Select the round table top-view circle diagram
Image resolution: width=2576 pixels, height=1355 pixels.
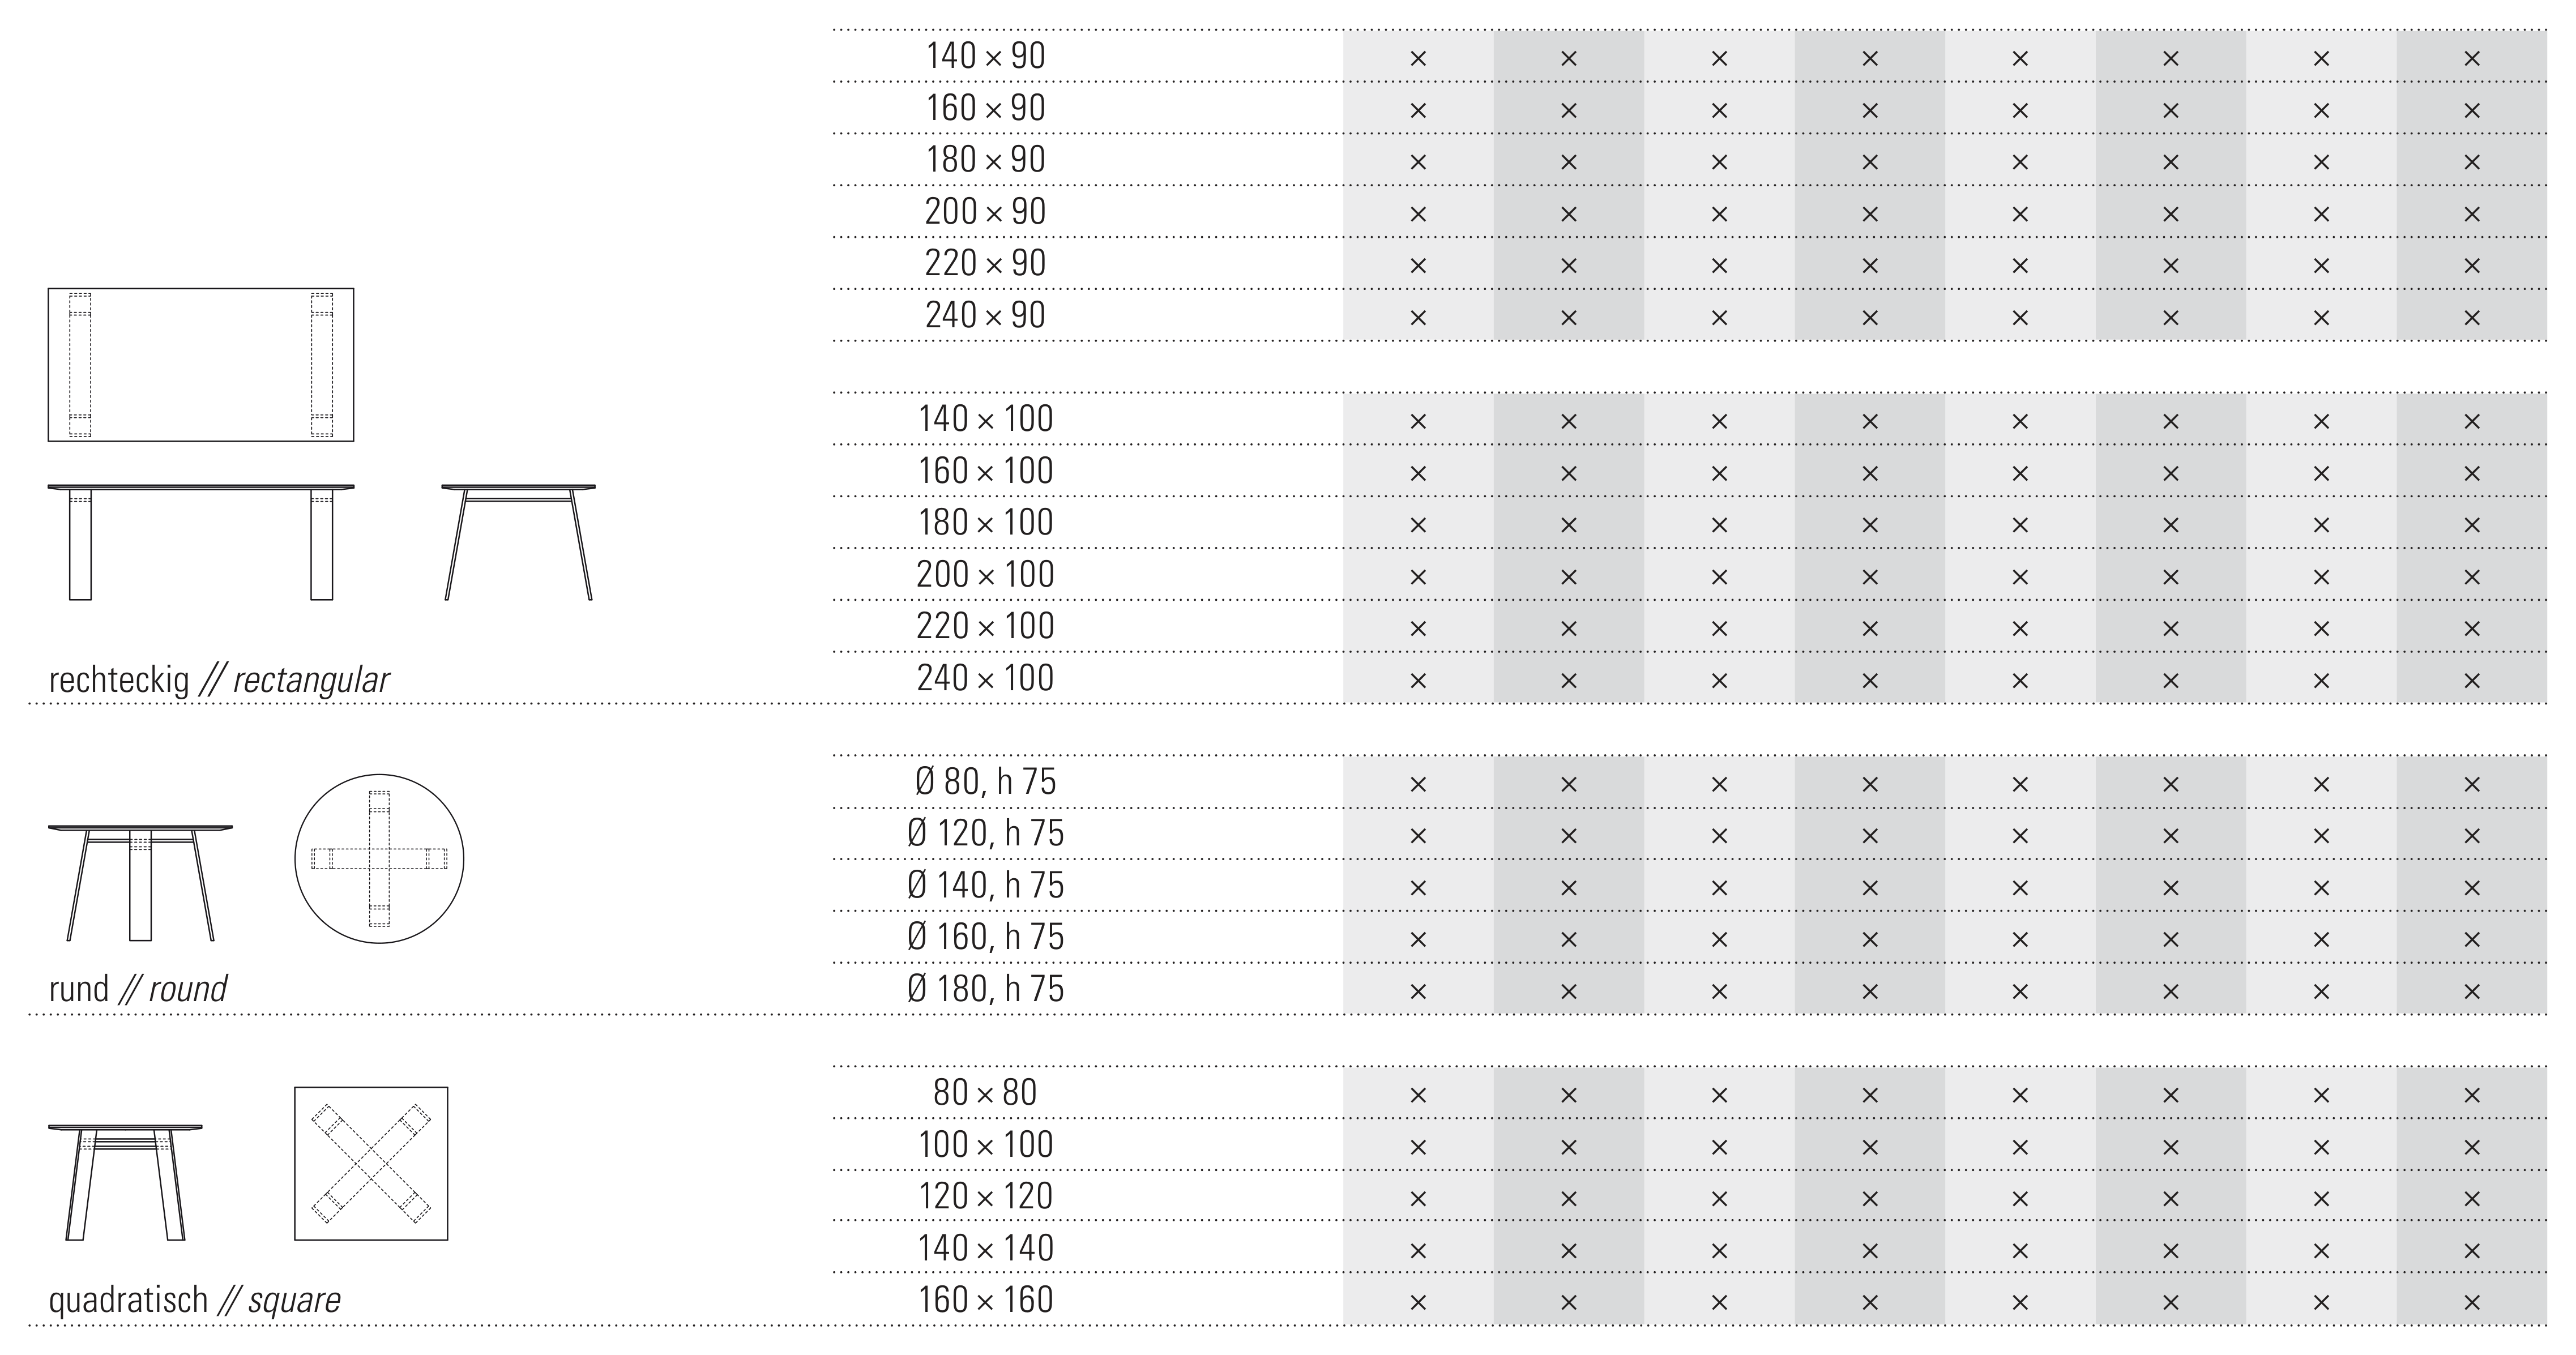[379, 858]
